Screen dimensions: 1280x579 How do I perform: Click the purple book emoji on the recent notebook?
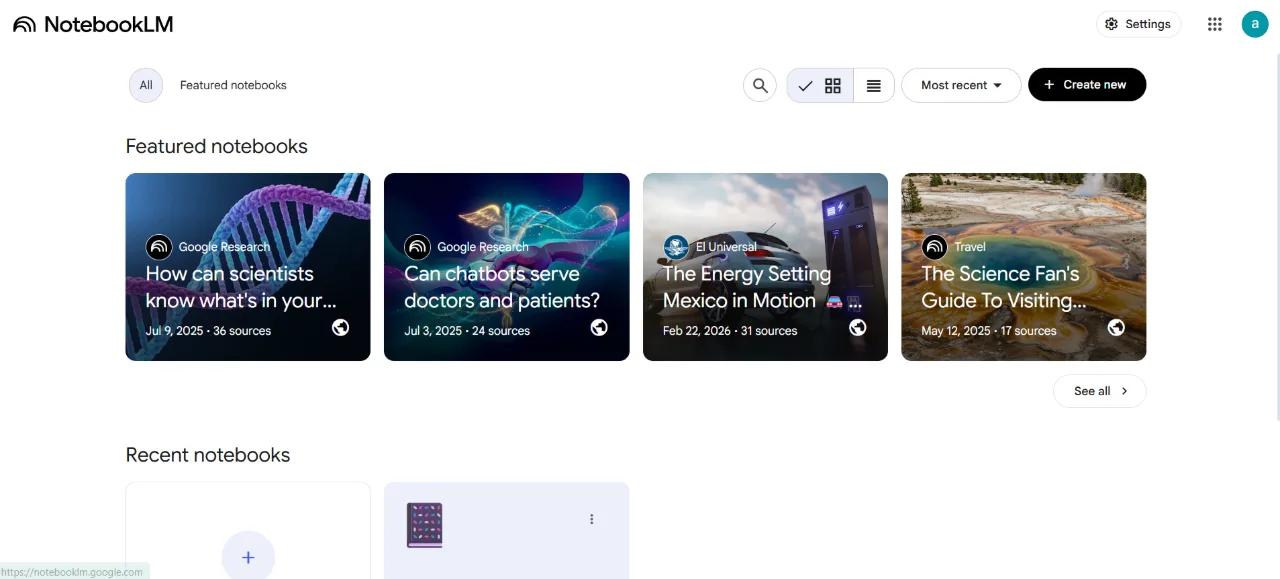pyautogui.click(x=425, y=525)
